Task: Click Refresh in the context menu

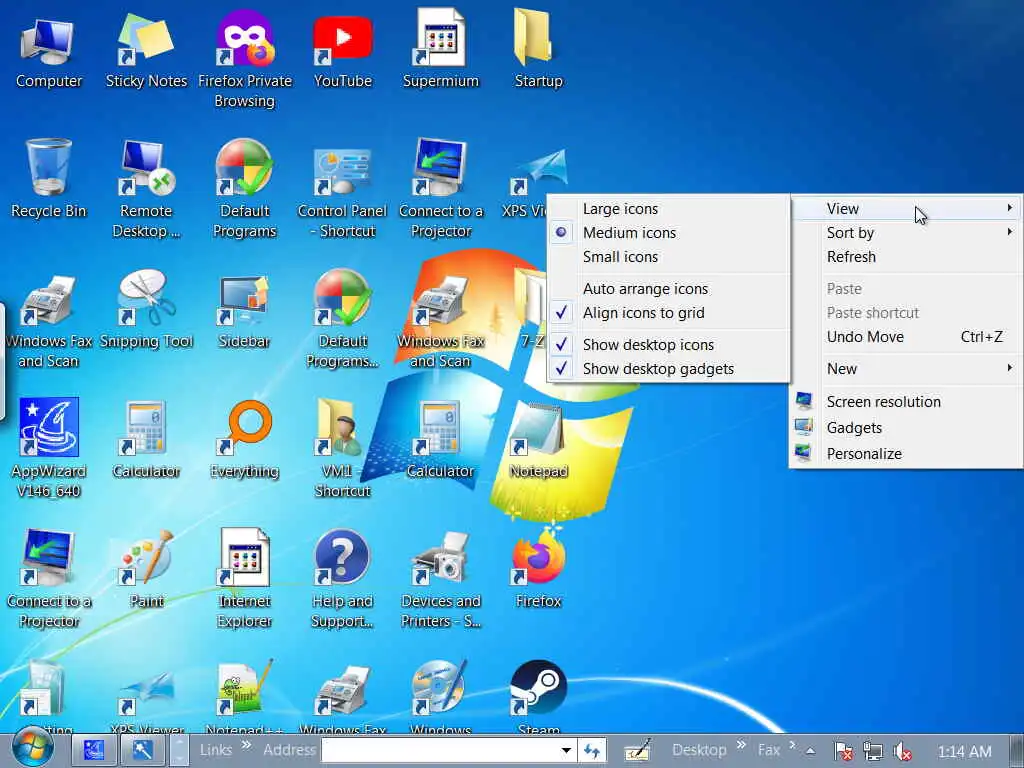Action: 906,257
